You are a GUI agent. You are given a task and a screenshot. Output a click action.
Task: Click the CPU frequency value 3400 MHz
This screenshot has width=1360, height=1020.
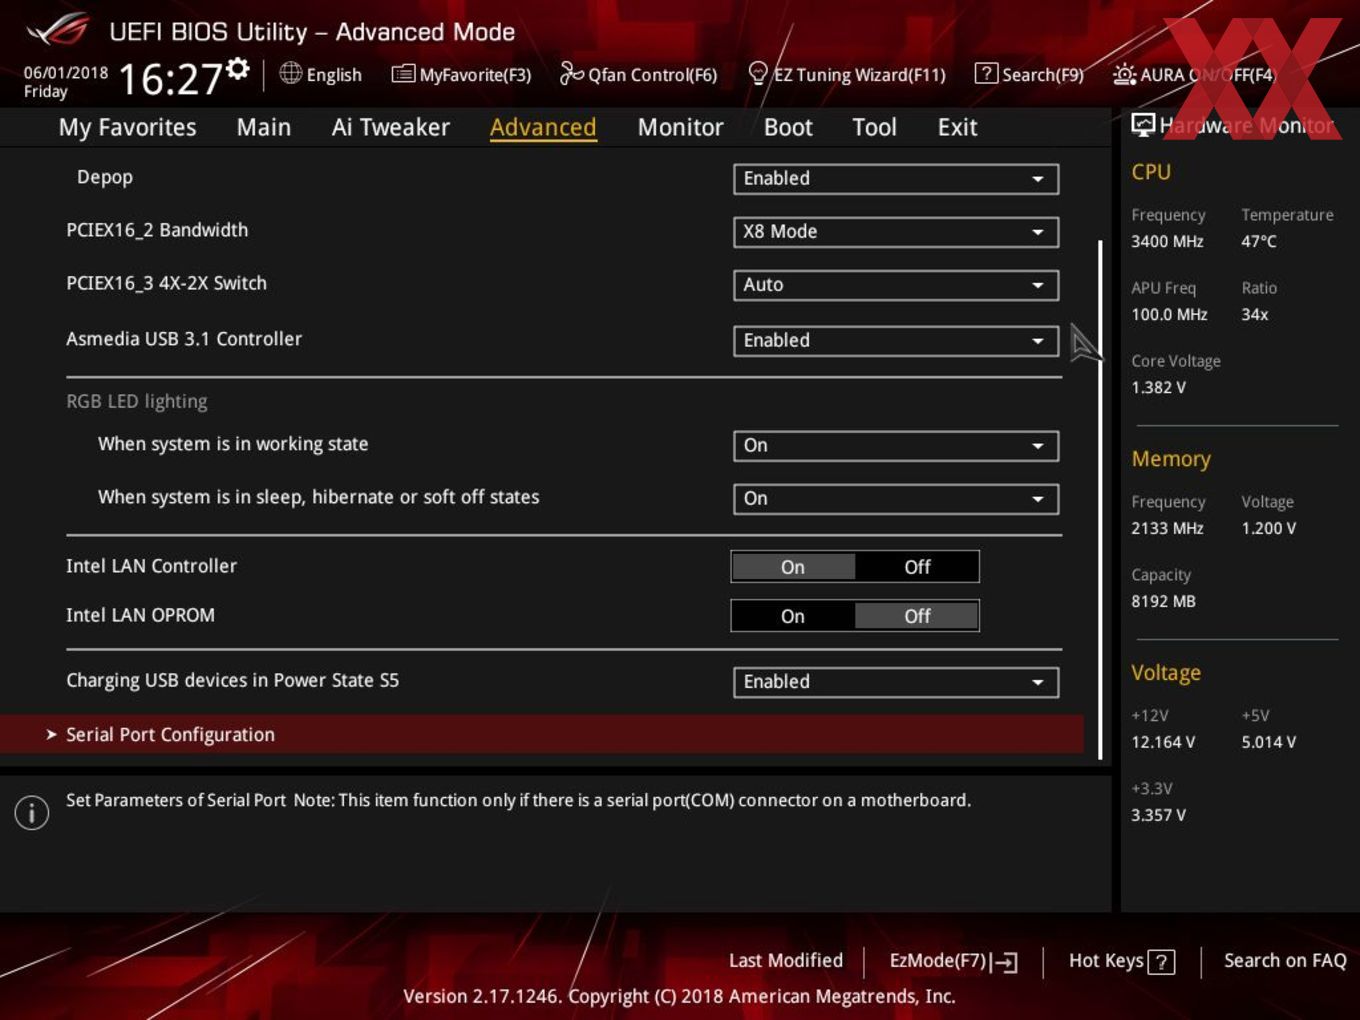pos(1167,241)
